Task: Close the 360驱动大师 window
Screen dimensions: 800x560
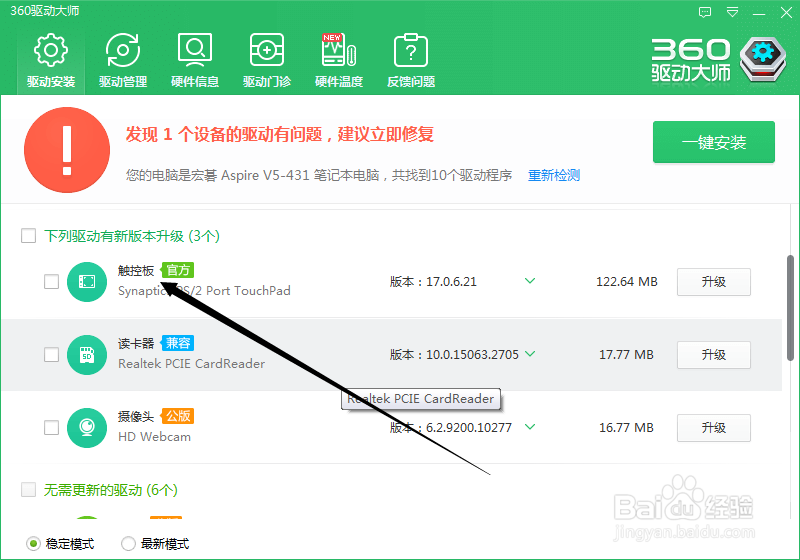Action: point(786,12)
